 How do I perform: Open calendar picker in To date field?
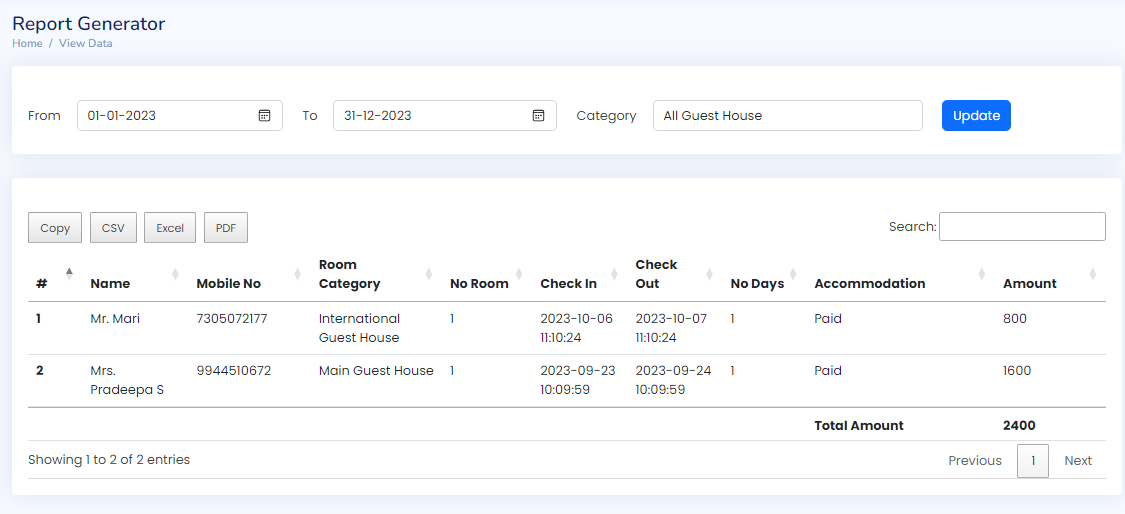pyautogui.click(x=538, y=116)
